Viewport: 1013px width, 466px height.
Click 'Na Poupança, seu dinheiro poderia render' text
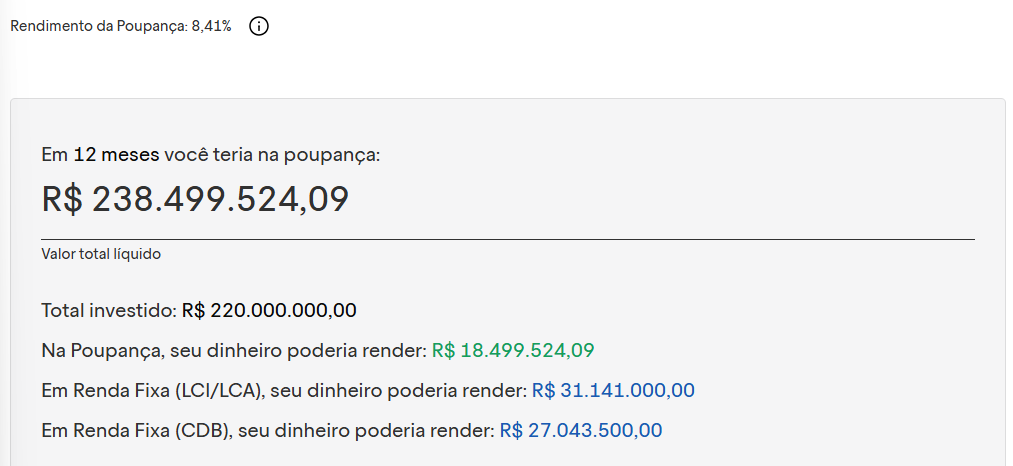pos(234,351)
